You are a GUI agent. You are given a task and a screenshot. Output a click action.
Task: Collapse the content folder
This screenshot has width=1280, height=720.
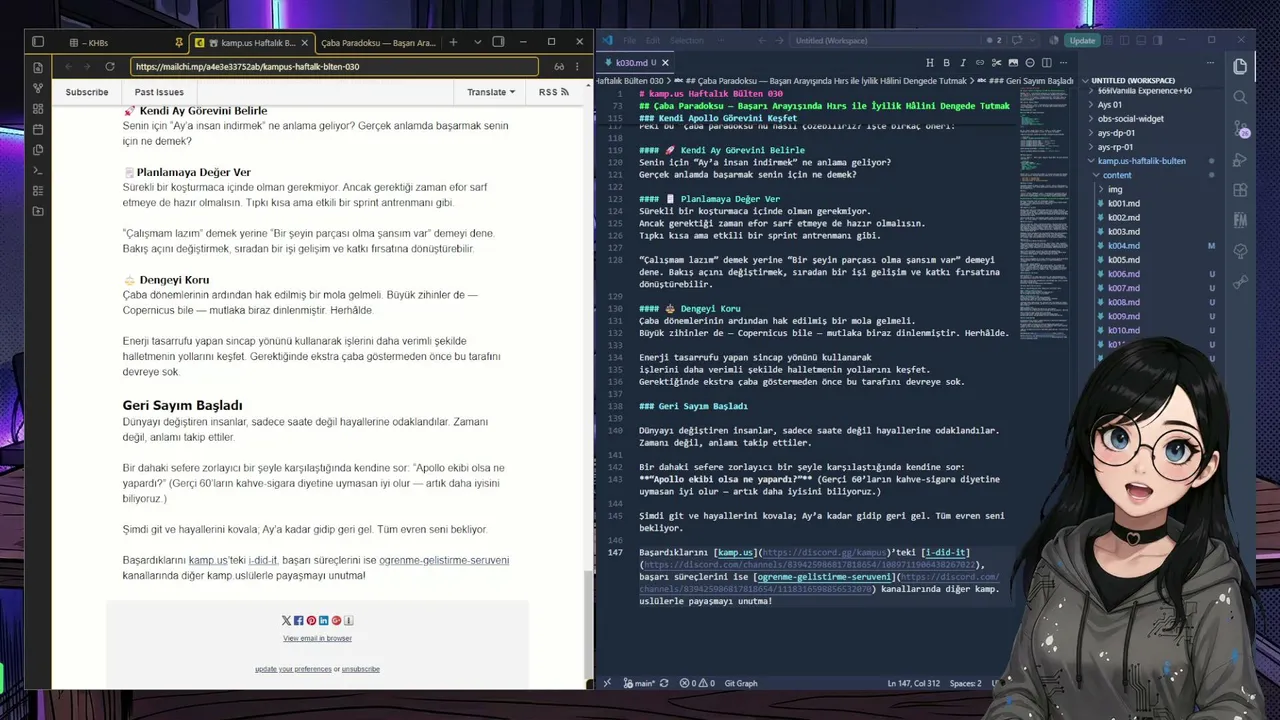pos(1117,175)
